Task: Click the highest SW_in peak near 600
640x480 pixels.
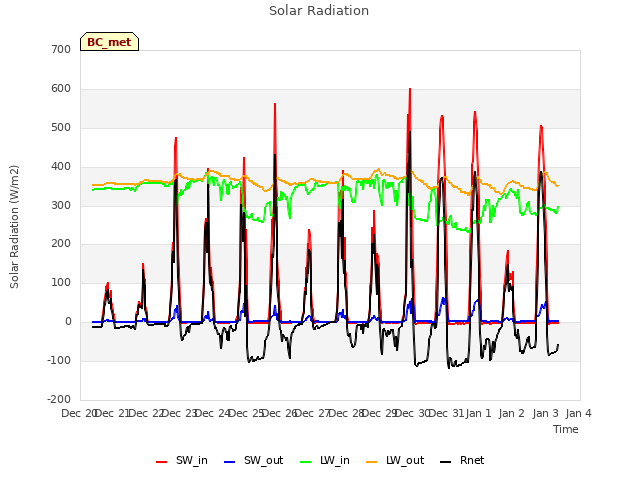Action: tap(410, 89)
